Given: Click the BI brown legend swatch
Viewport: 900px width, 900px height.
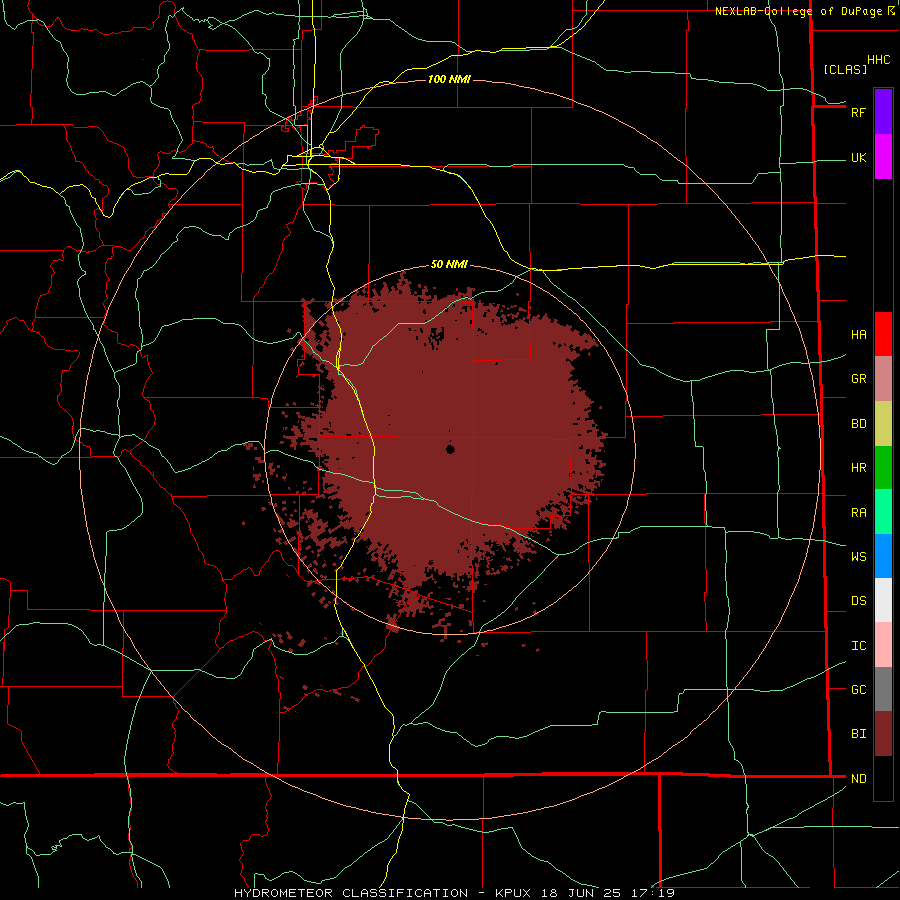Looking at the screenshot, I should click(883, 734).
